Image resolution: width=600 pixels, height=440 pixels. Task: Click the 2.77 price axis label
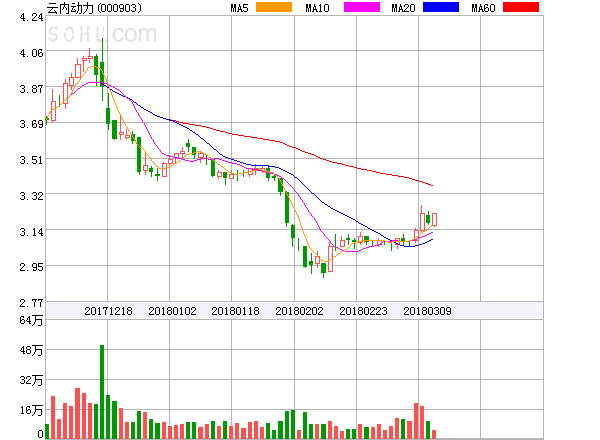click(31, 303)
